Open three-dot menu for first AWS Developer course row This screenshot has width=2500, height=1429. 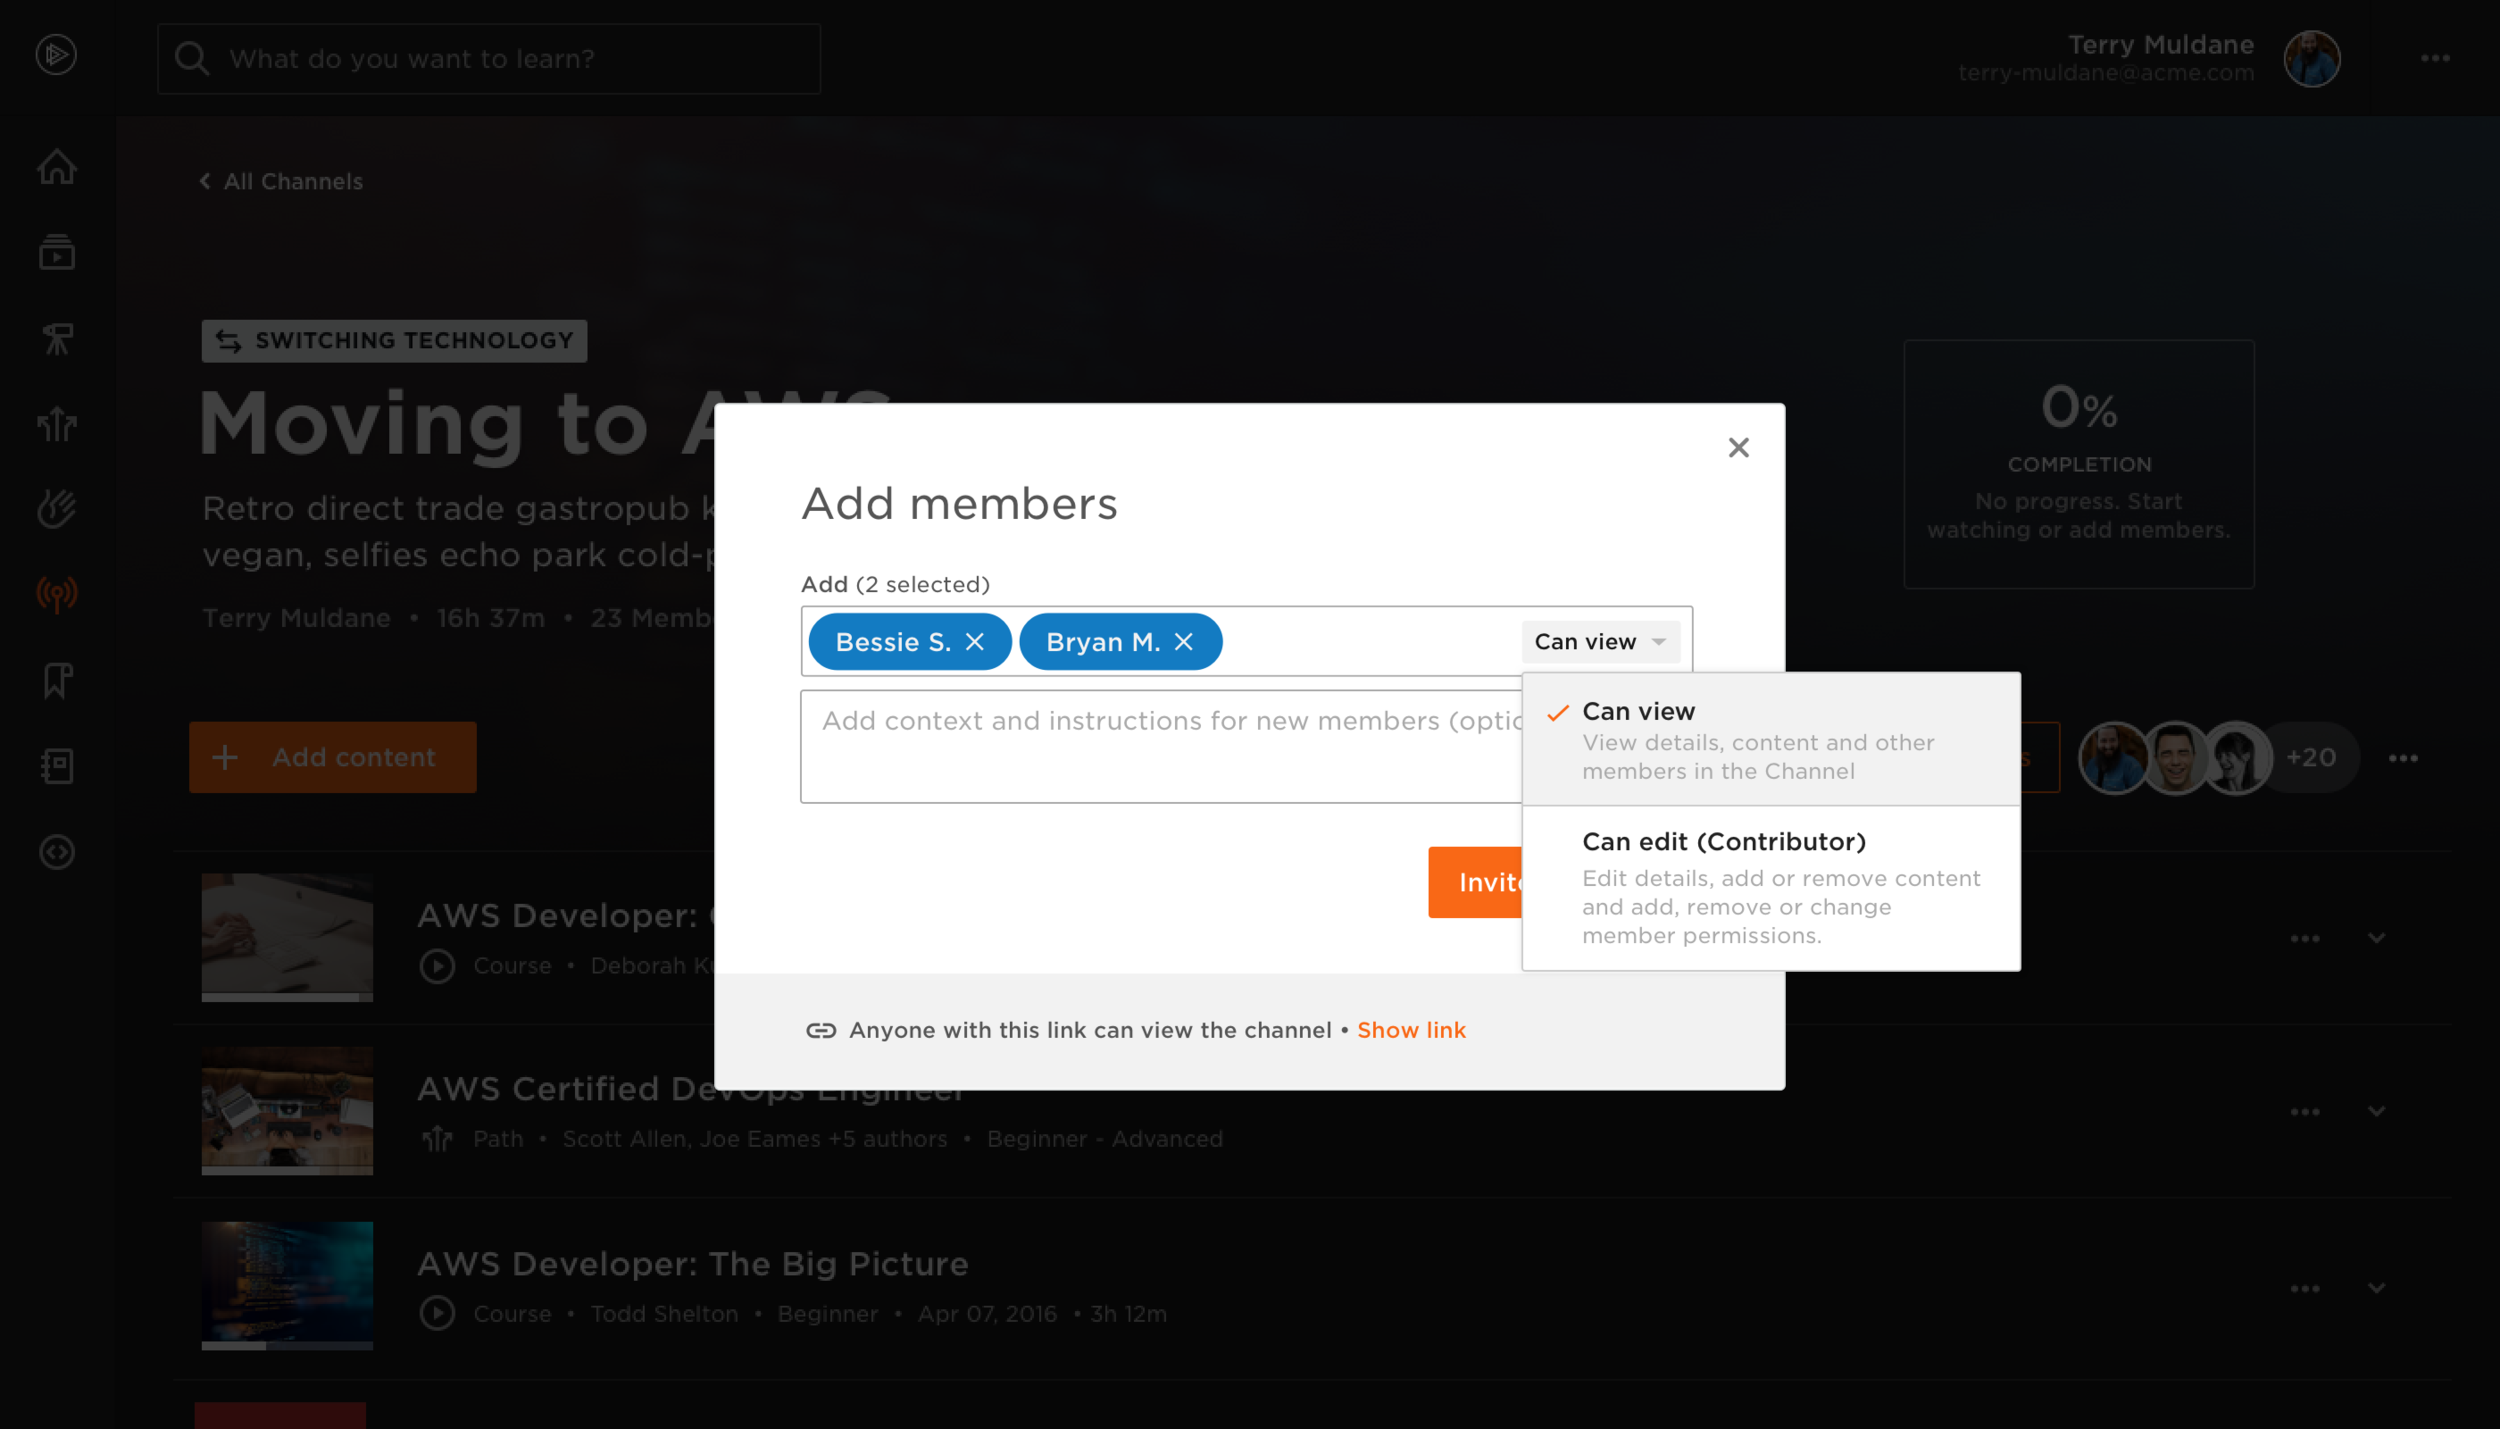(2305, 938)
